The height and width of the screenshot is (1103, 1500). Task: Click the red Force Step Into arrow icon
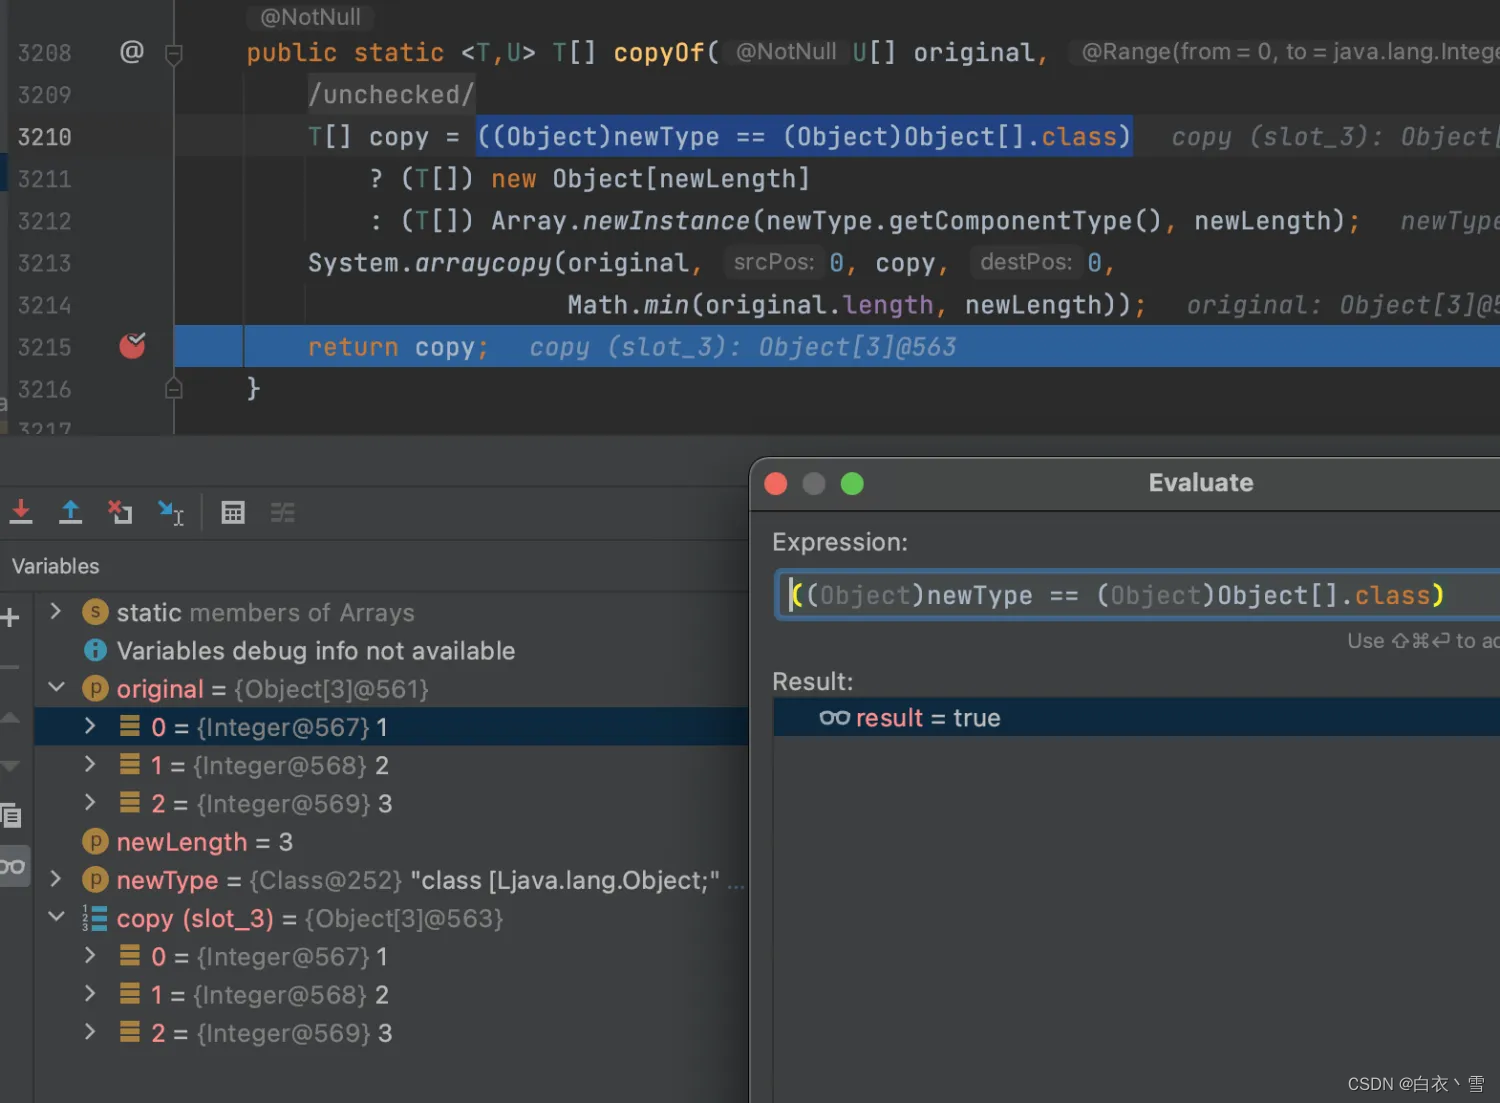click(21, 512)
